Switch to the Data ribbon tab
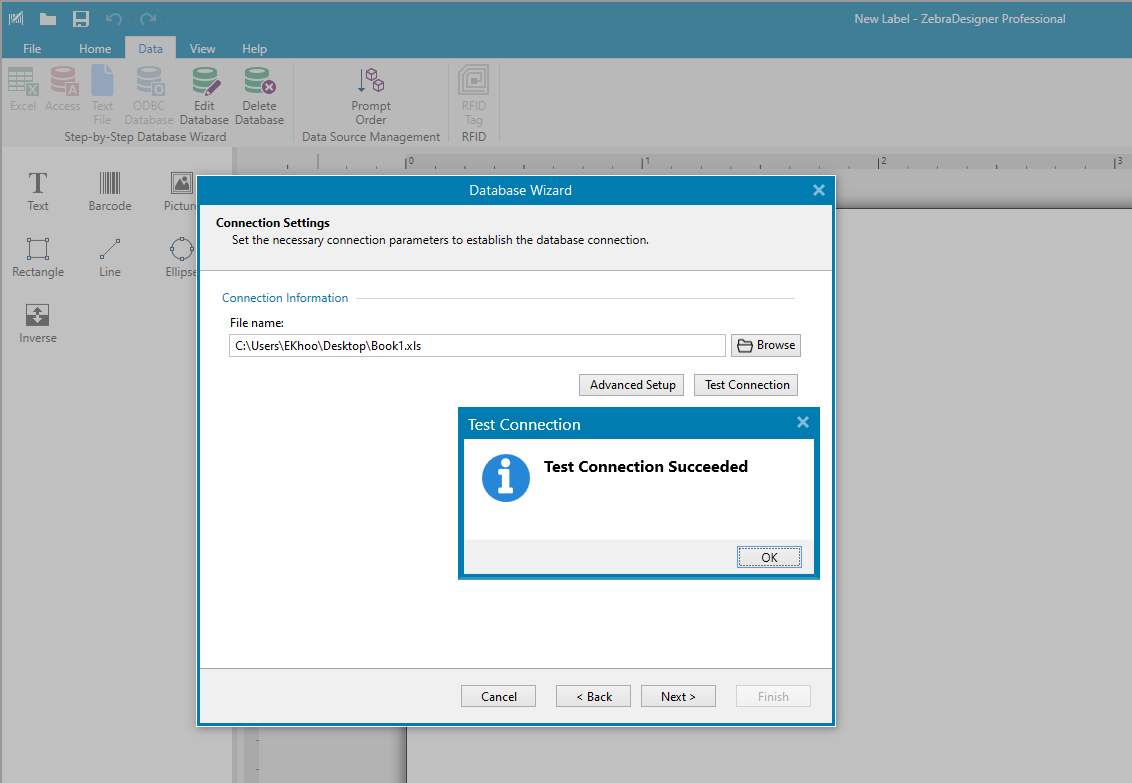Image resolution: width=1132 pixels, height=783 pixels. [150, 48]
